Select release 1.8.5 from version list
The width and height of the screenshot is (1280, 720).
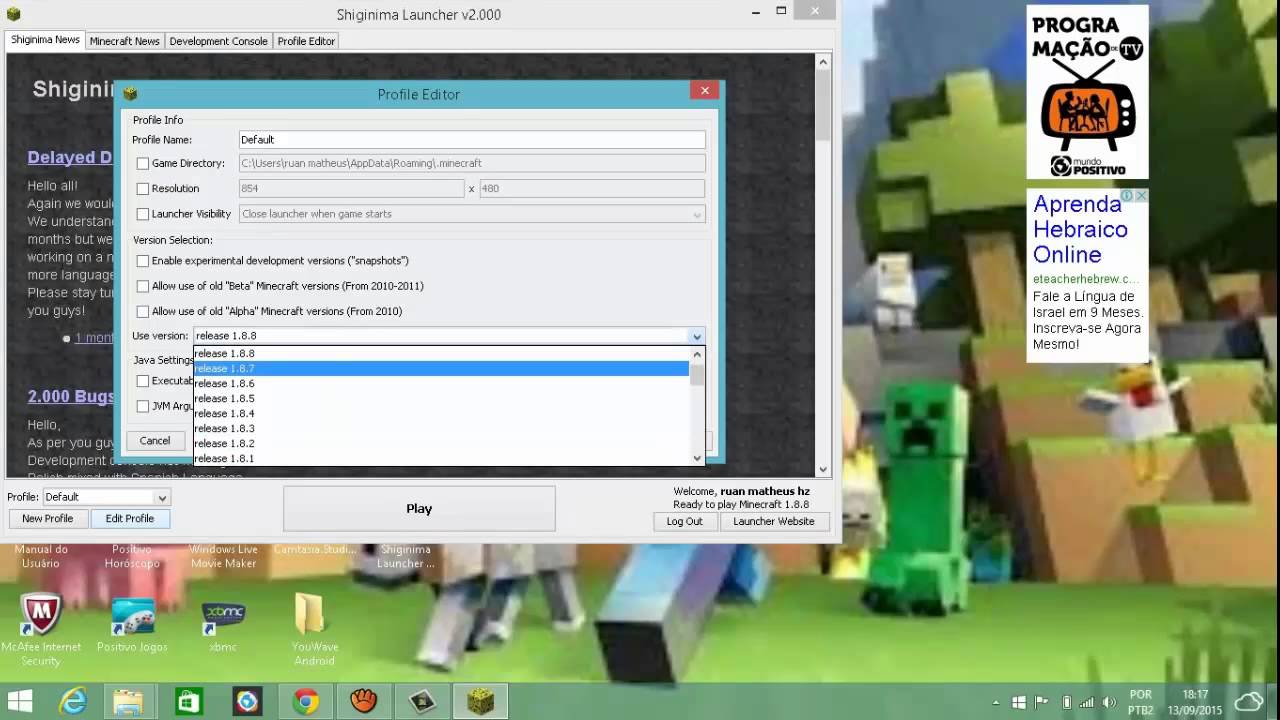click(441, 398)
